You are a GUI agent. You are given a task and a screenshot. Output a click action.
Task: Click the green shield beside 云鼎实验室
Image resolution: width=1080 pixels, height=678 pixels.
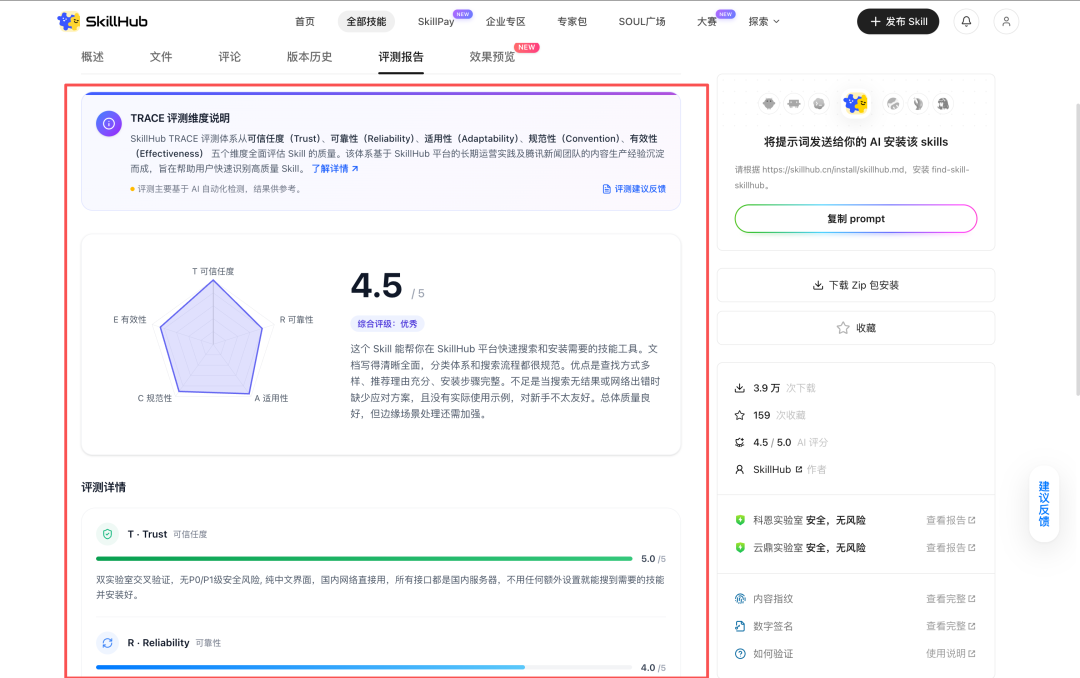[740, 548]
